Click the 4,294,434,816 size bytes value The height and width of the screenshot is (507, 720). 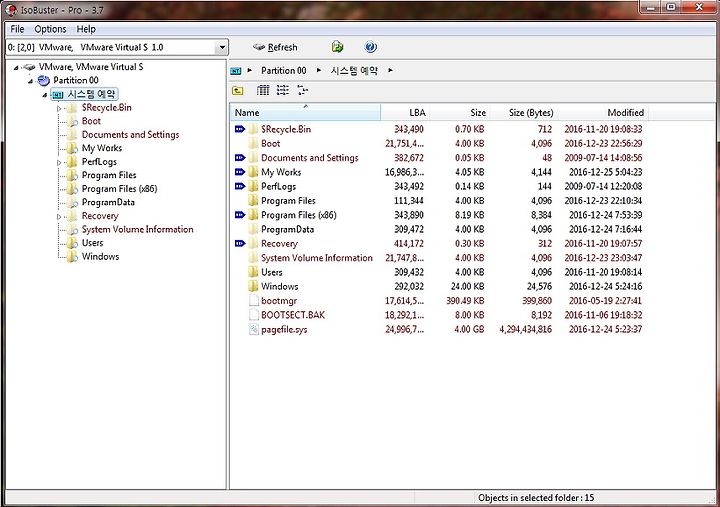click(x=526, y=329)
